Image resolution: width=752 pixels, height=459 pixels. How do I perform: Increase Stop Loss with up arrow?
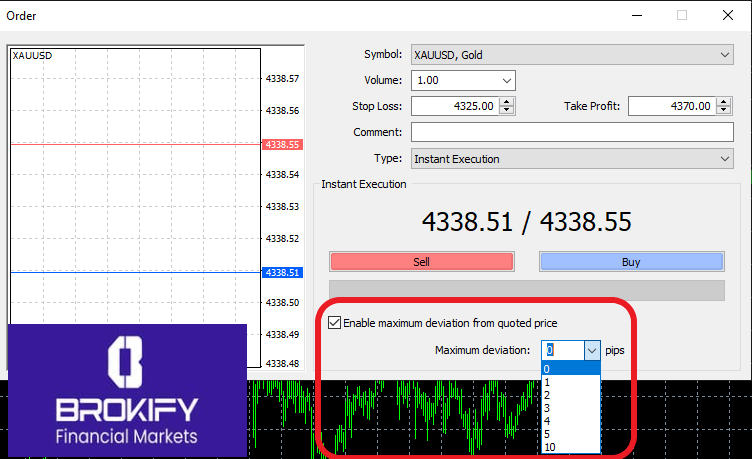click(x=507, y=102)
